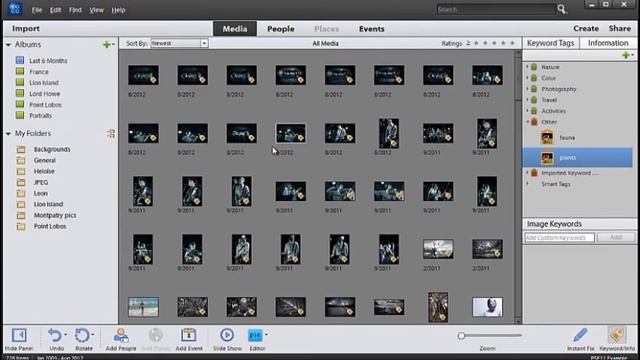
Task: Click the Add Places globe icon
Action: click(156, 335)
